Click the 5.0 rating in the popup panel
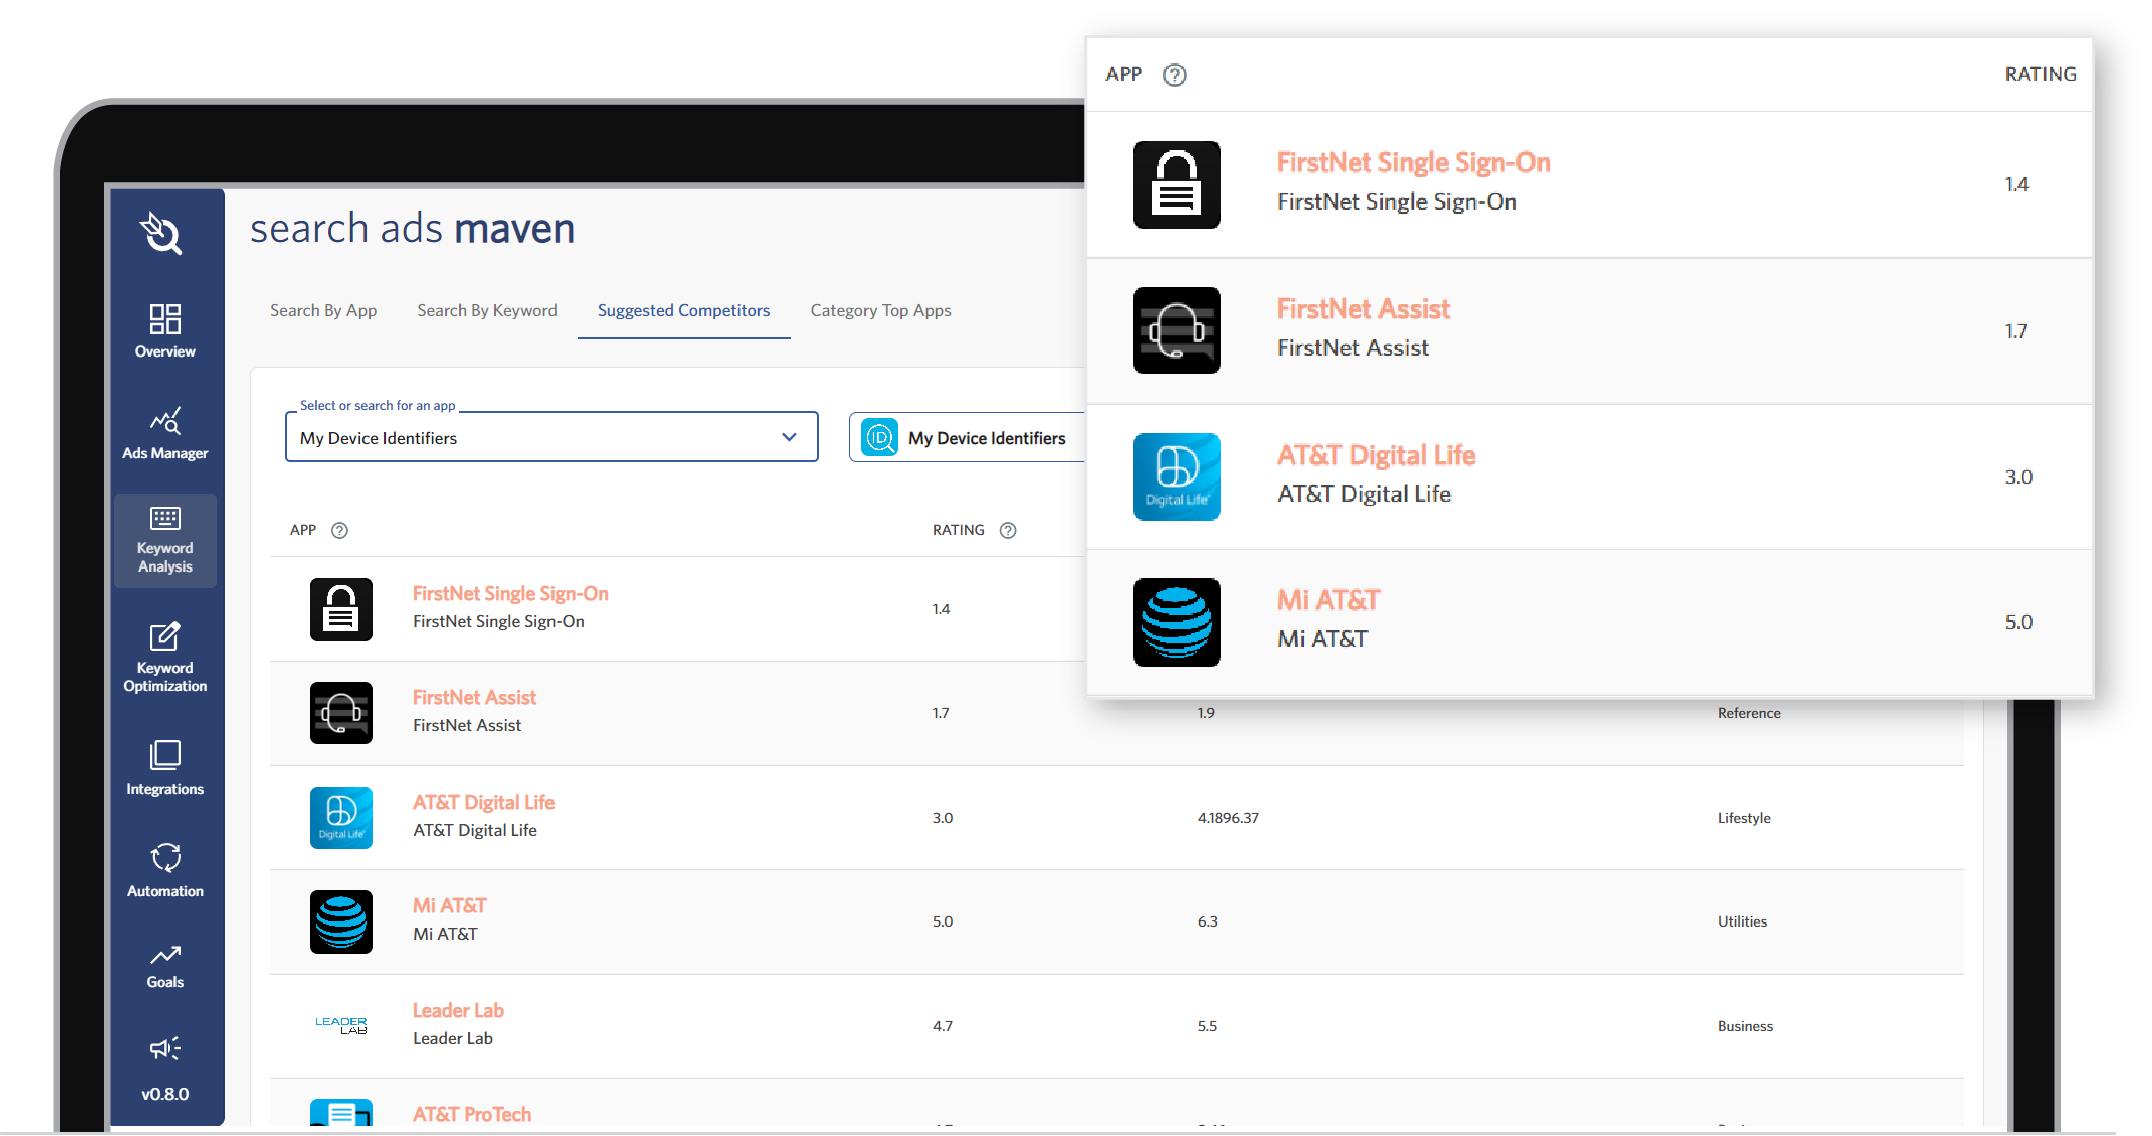Viewport: 2152px width, 1136px height. click(2018, 622)
